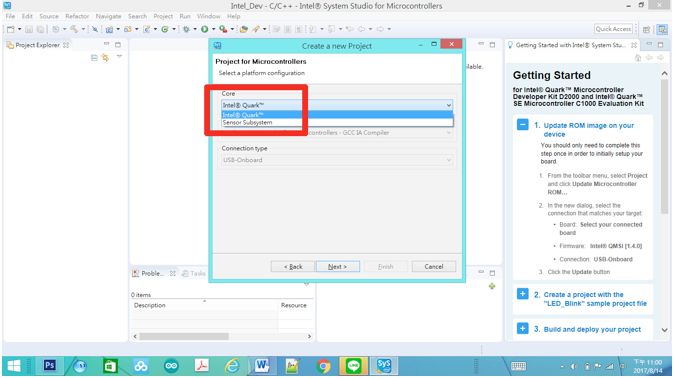Expand step 3 with the plus icon
The height and width of the screenshot is (378, 674).
pyautogui.click(x=523, y=329)
